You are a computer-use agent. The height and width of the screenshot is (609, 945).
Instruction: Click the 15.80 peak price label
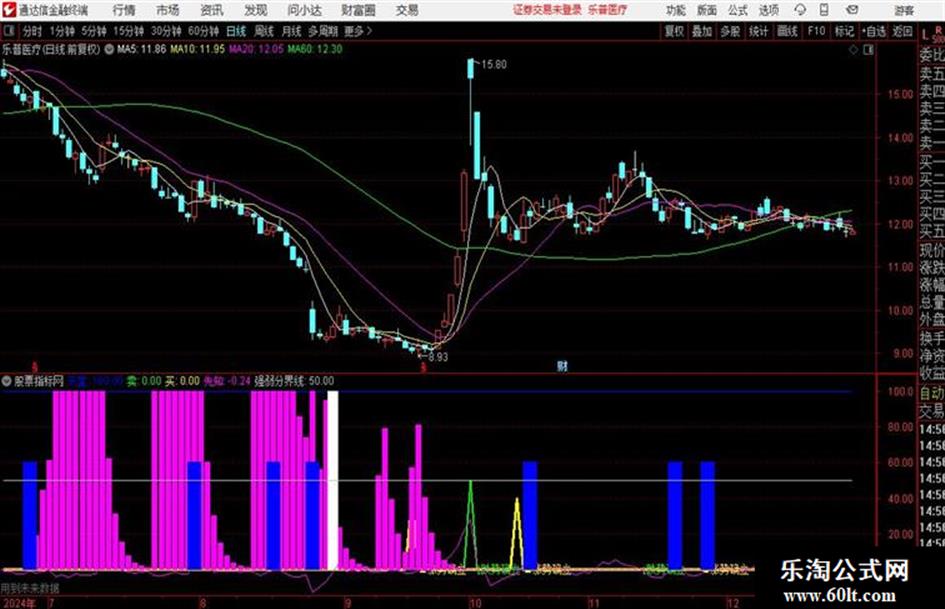[x=494, y=65]
